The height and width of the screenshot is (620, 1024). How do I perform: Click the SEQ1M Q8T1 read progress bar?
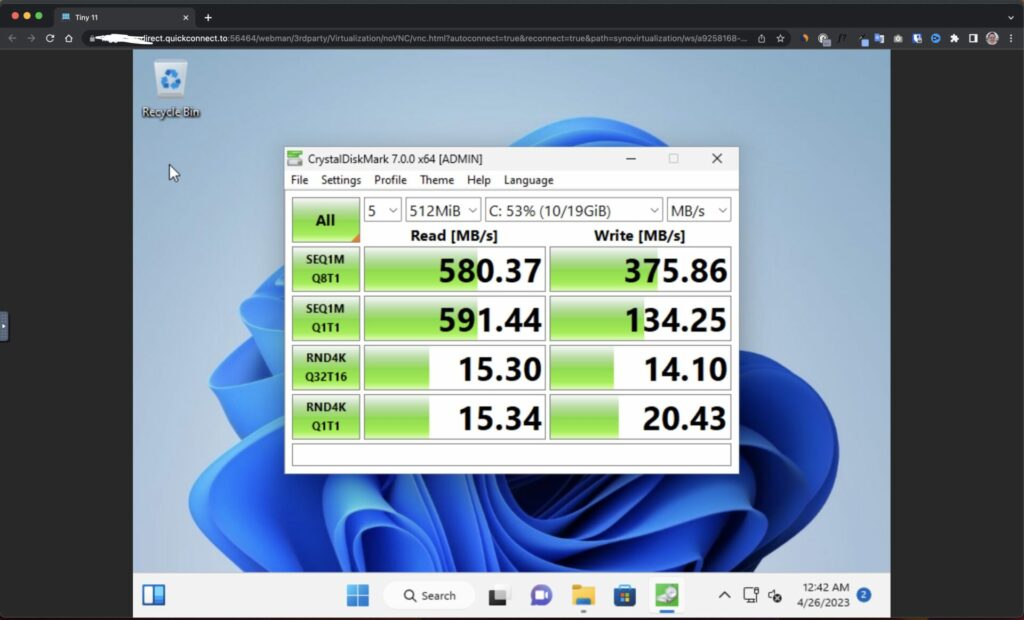coord(453,268)
